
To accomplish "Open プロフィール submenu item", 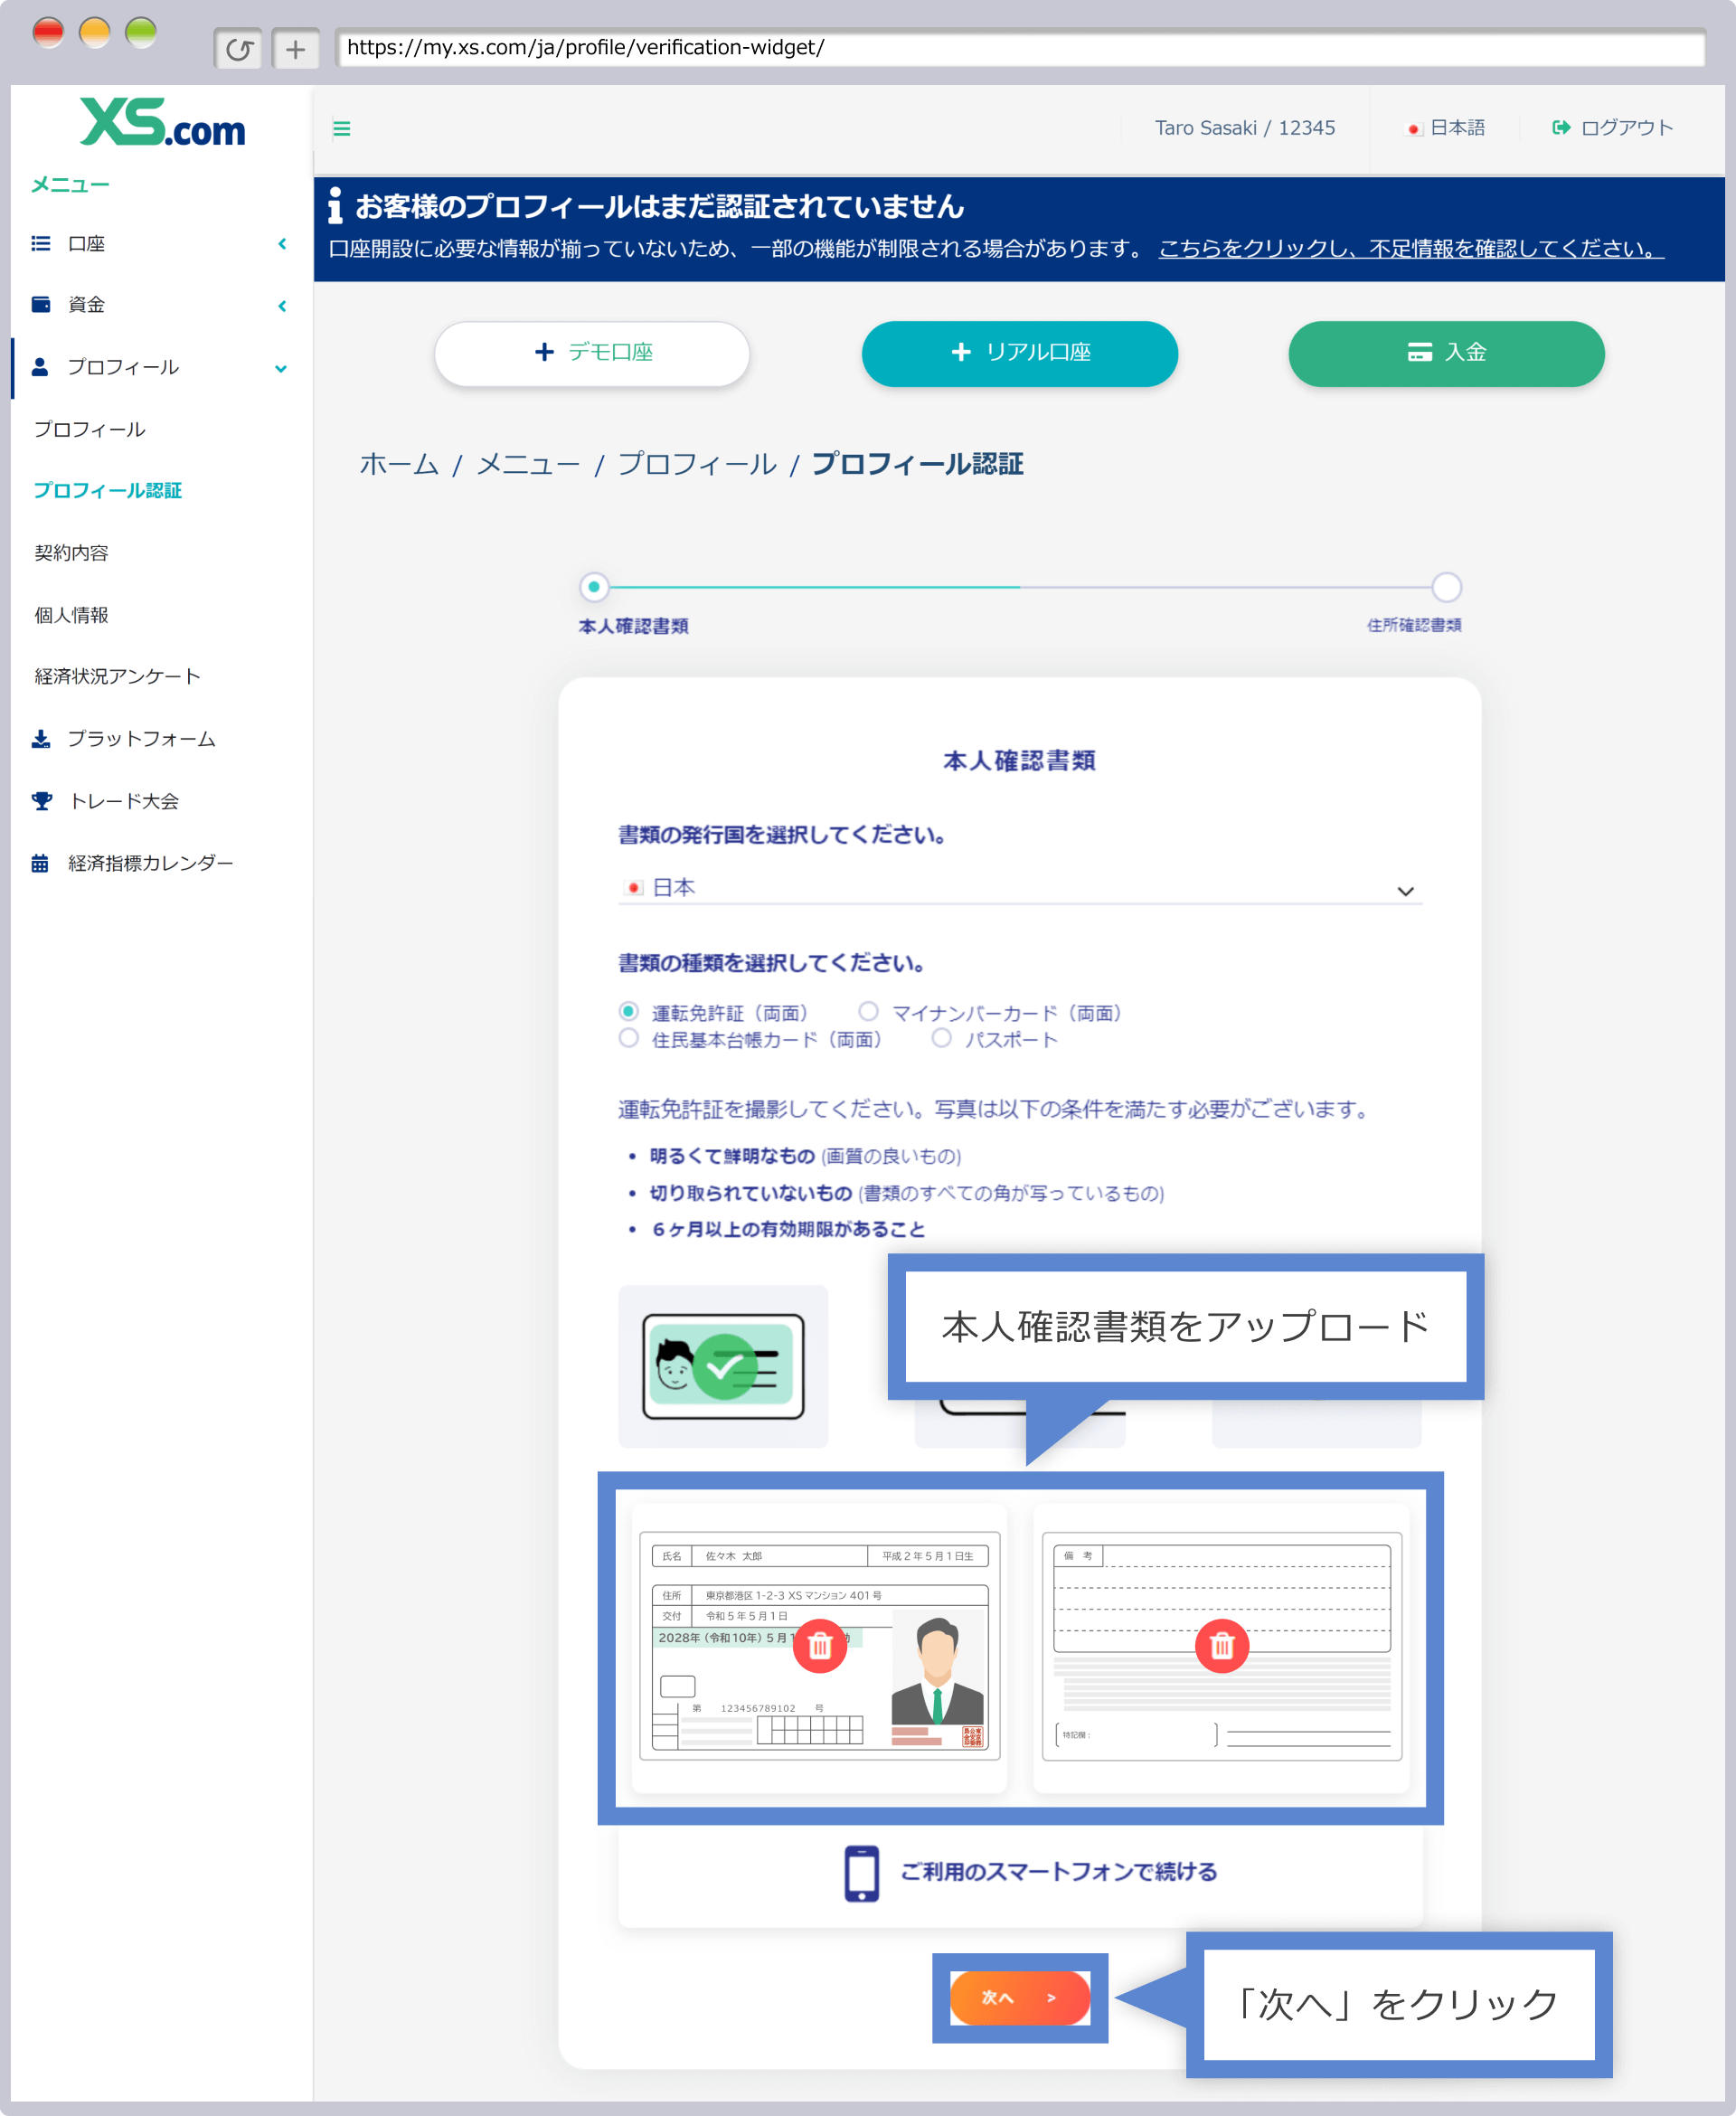I will 90,429.
